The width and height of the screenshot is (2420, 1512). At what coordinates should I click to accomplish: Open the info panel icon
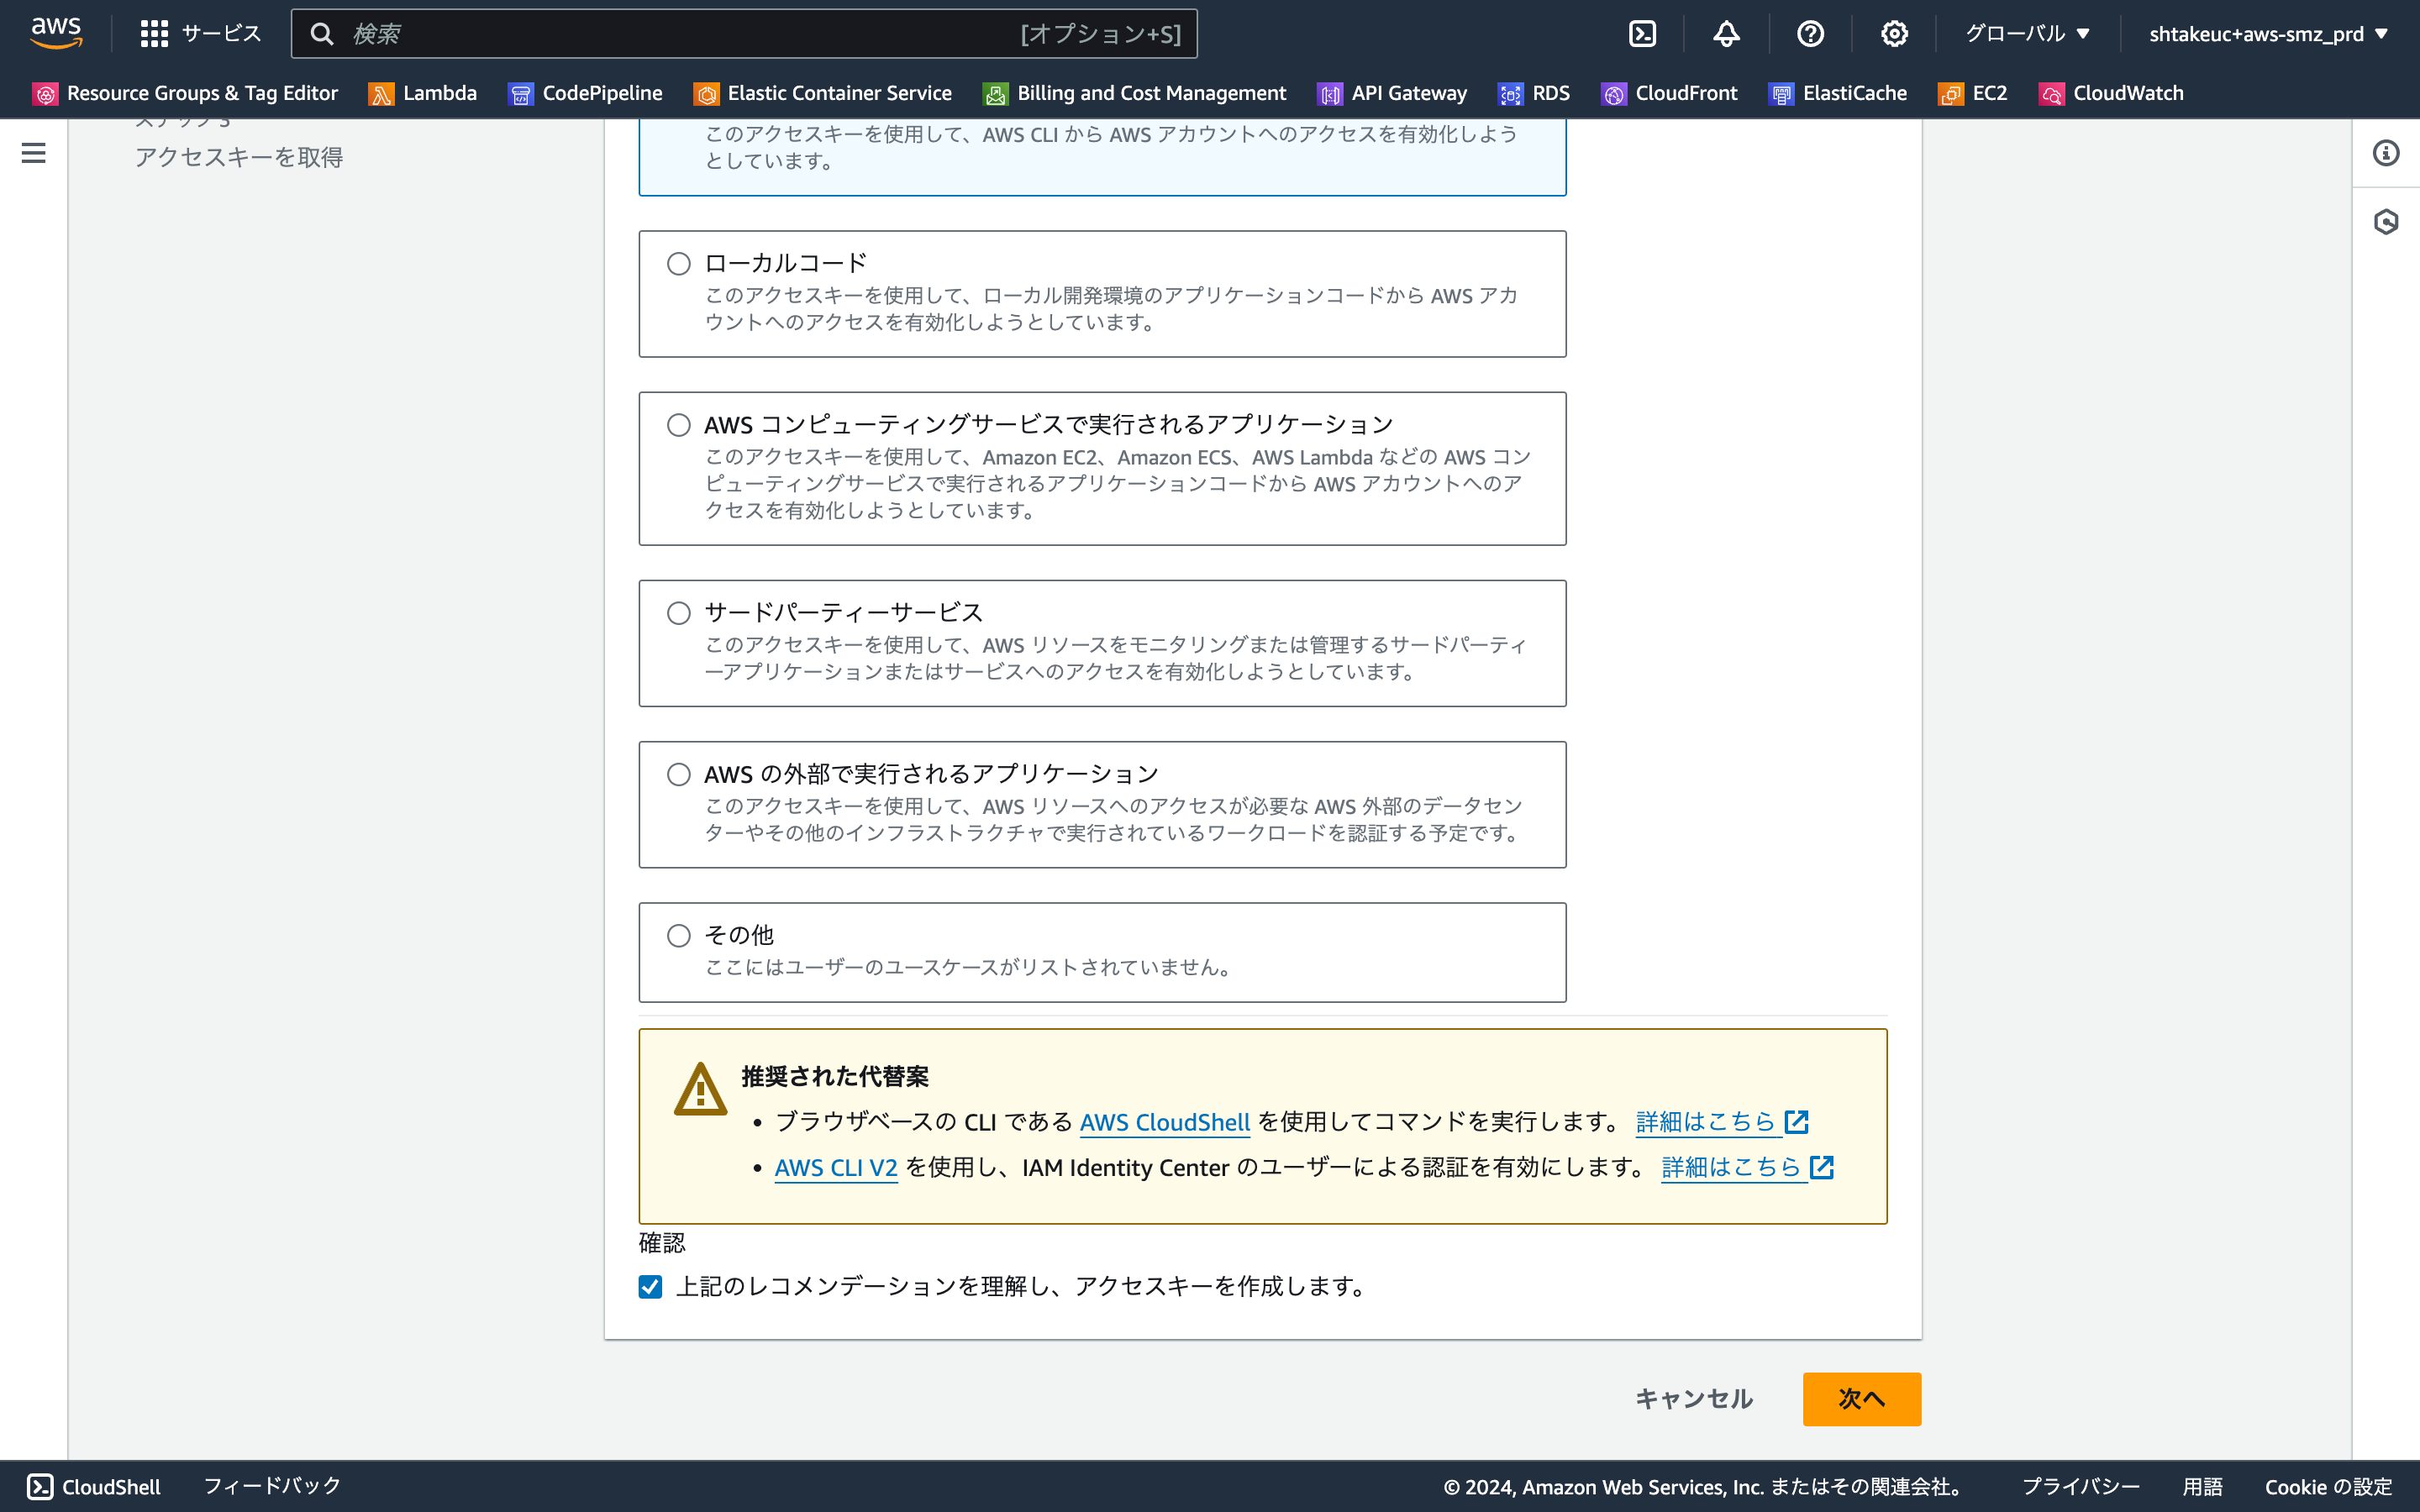2386,153
